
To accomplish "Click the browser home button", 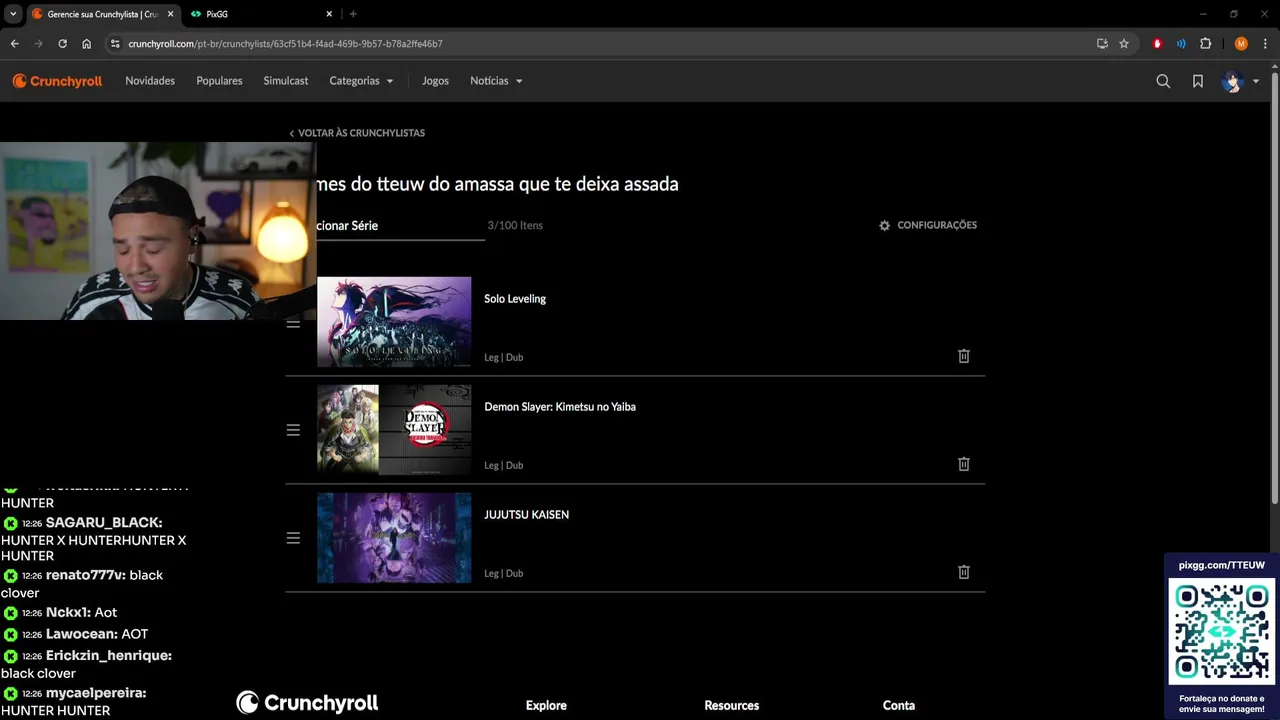I will [x=86, y=44].
